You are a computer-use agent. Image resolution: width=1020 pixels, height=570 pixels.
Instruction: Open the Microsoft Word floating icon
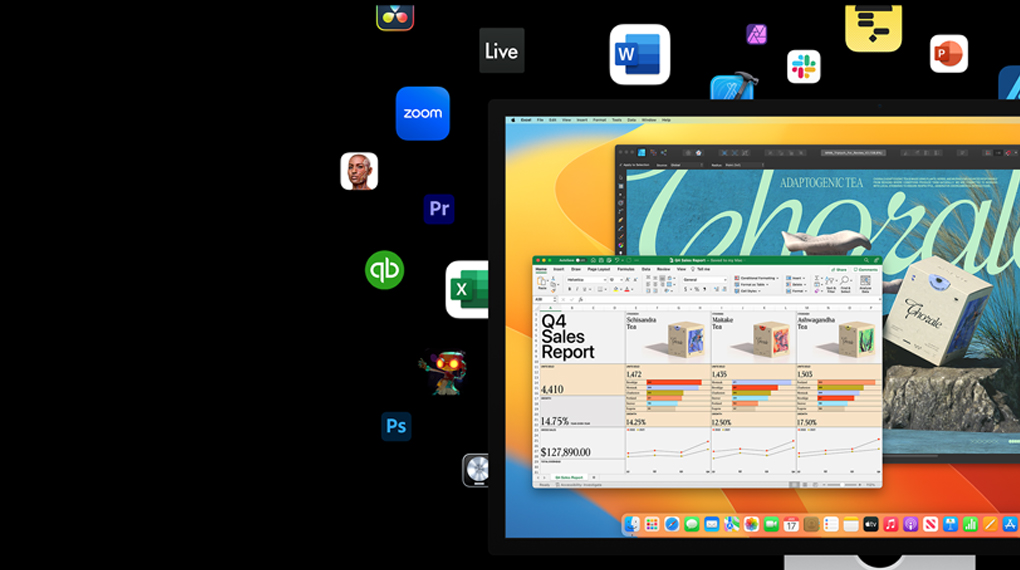(640, 55)
